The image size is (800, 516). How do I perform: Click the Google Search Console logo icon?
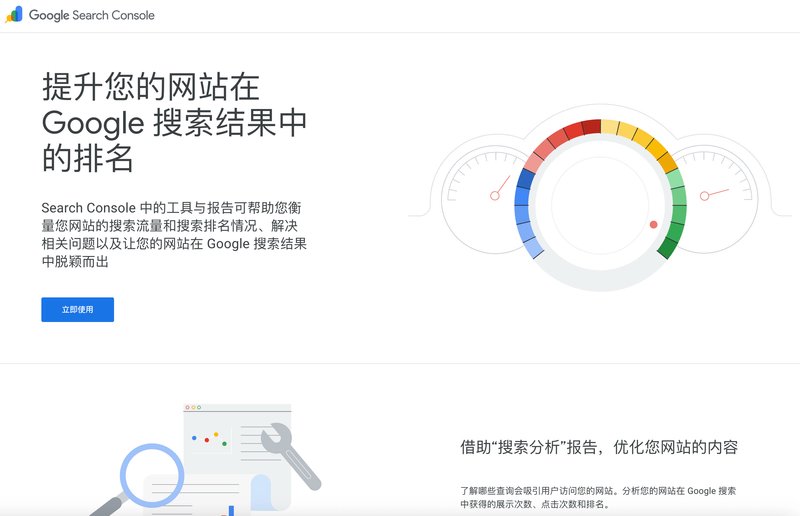point(14,15)
